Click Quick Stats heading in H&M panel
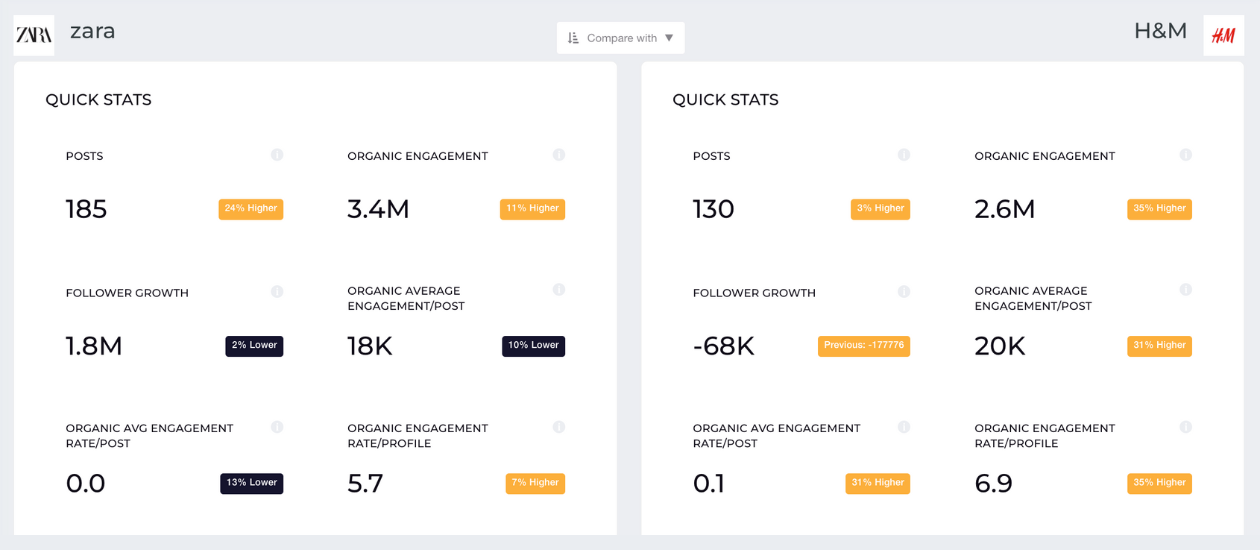The image size is (1260, 550). click(726, 100)
